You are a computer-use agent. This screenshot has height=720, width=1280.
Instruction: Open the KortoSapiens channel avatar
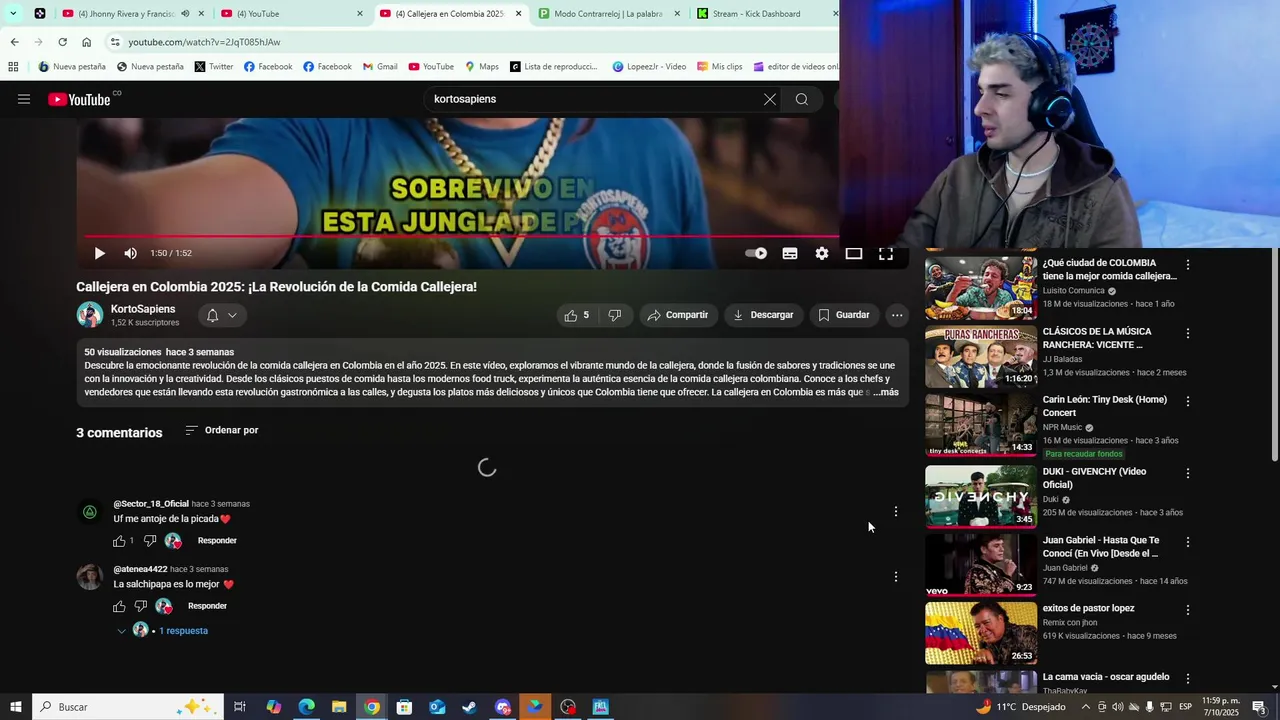click(90, 314)
